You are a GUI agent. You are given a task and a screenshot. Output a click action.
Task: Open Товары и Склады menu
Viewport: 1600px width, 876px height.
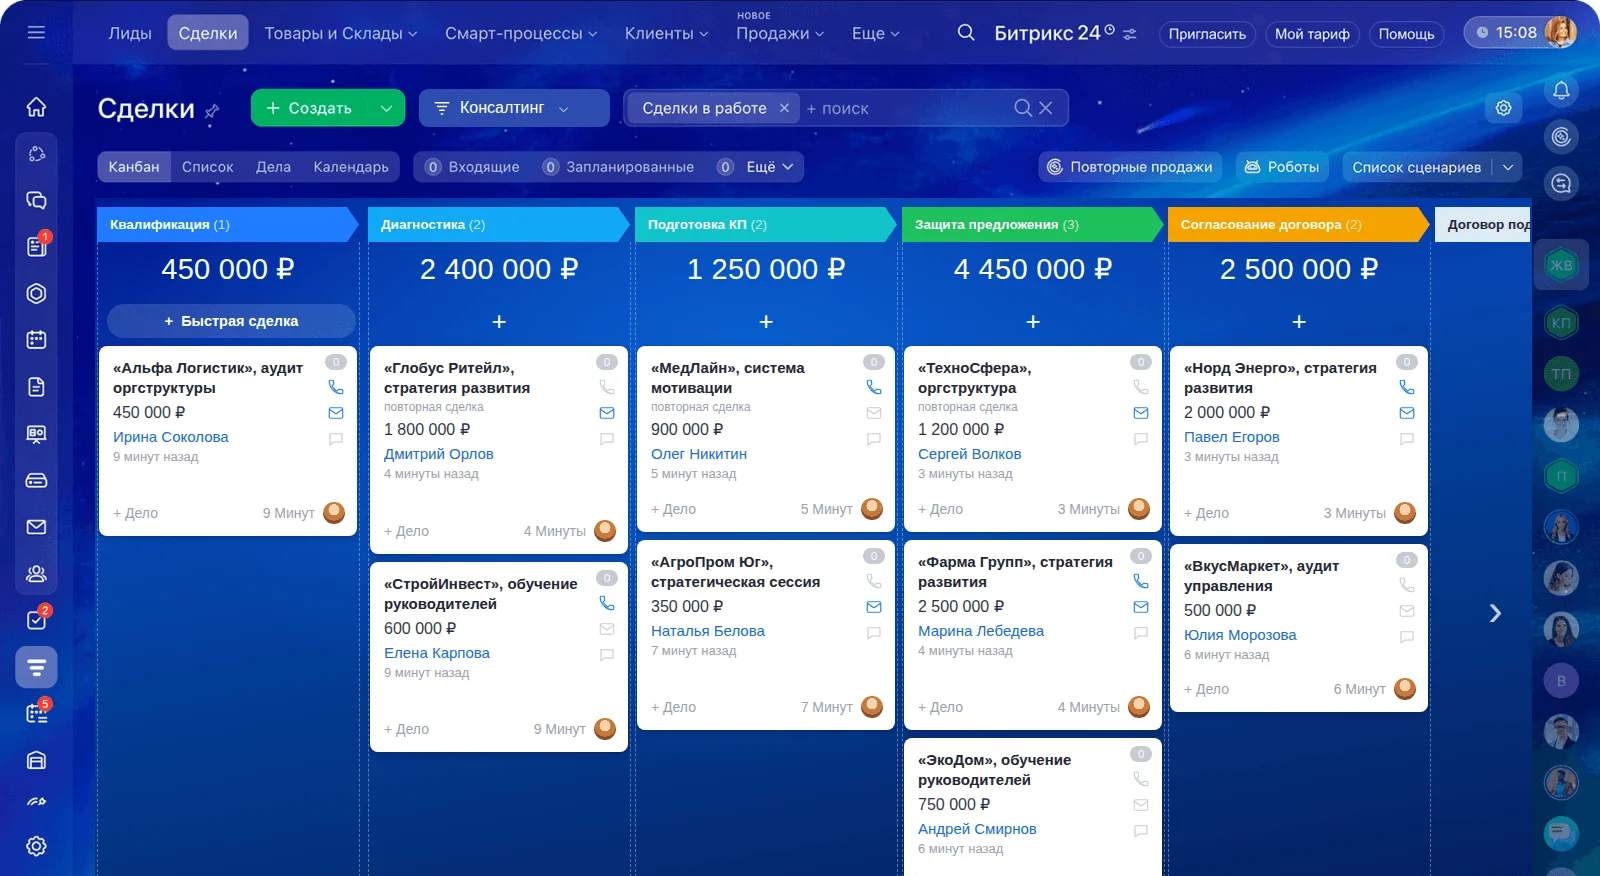tap(341, 33)
